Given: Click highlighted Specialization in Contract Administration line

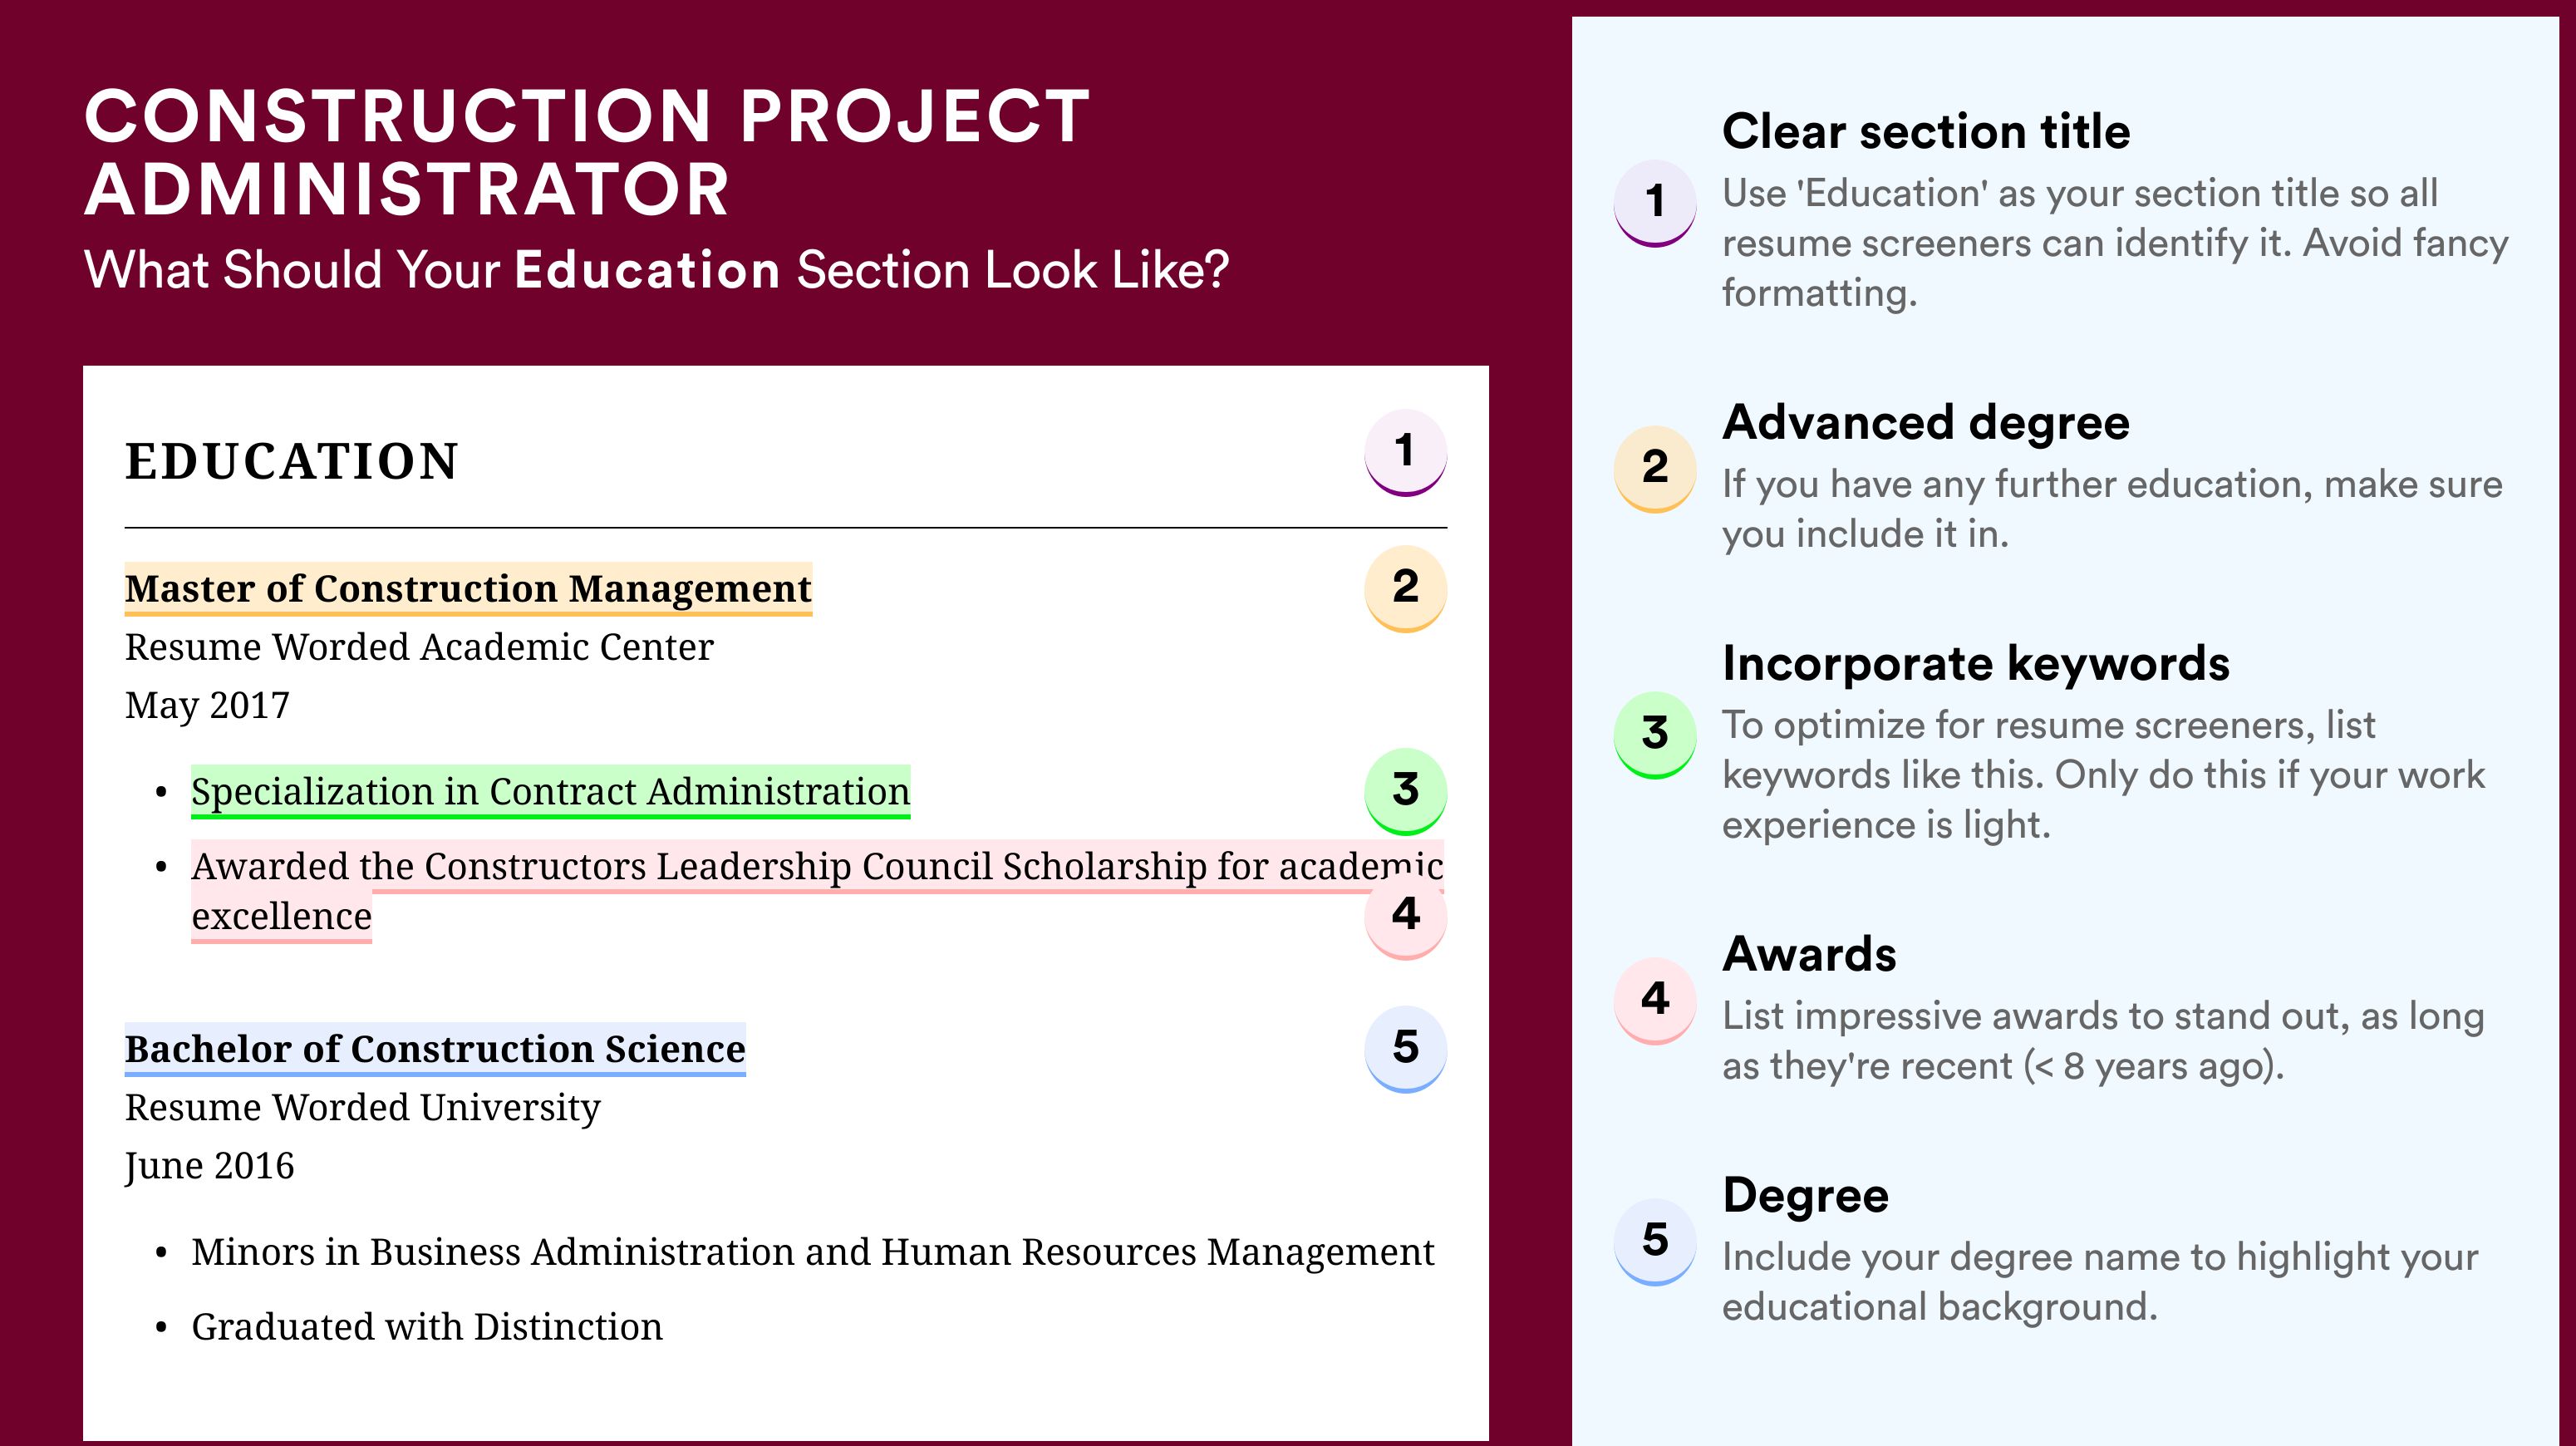Looking at the screenshot, I should 551,792.
